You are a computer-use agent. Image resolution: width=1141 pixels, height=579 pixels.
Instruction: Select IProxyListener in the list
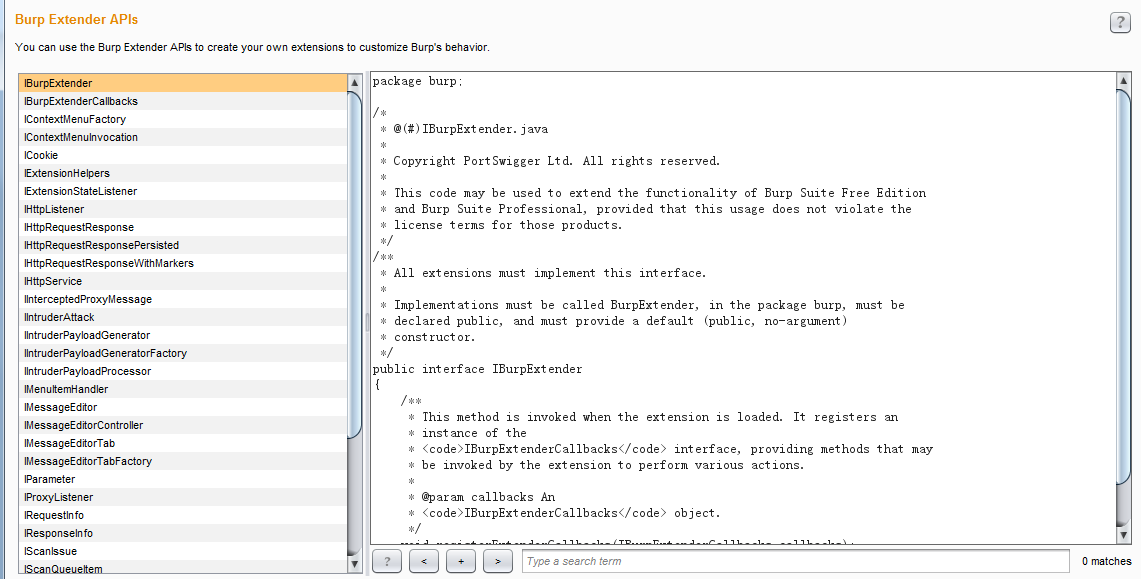click(x=183, y=497)
